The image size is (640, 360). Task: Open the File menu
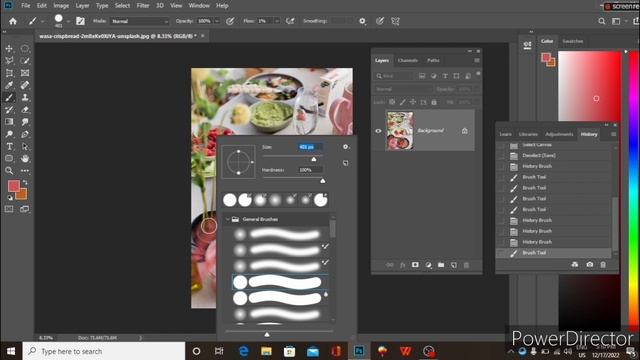(26, 6)
